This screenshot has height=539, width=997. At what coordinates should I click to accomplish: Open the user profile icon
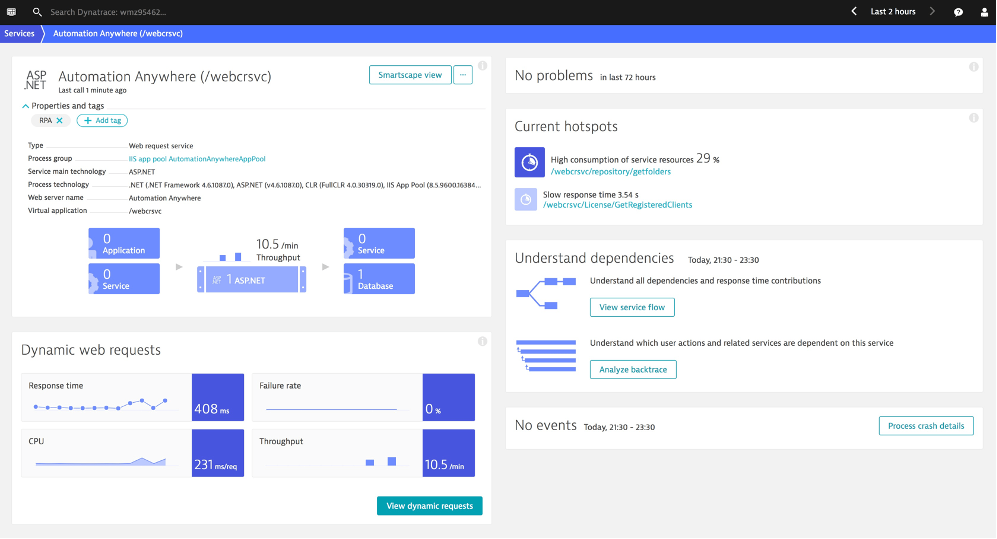point(984,12)
